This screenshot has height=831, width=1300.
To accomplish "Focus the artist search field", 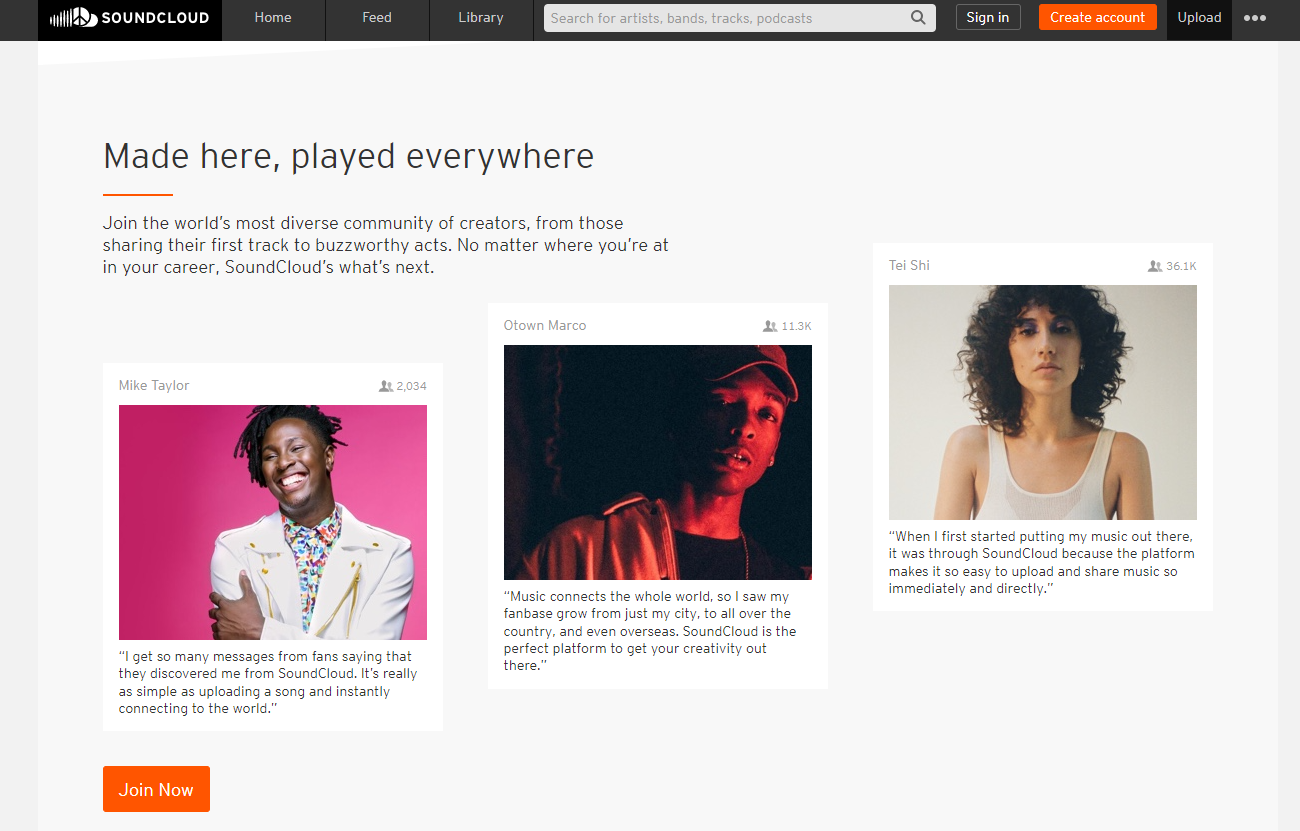I will pyautogui.click(x=740, y=18).
